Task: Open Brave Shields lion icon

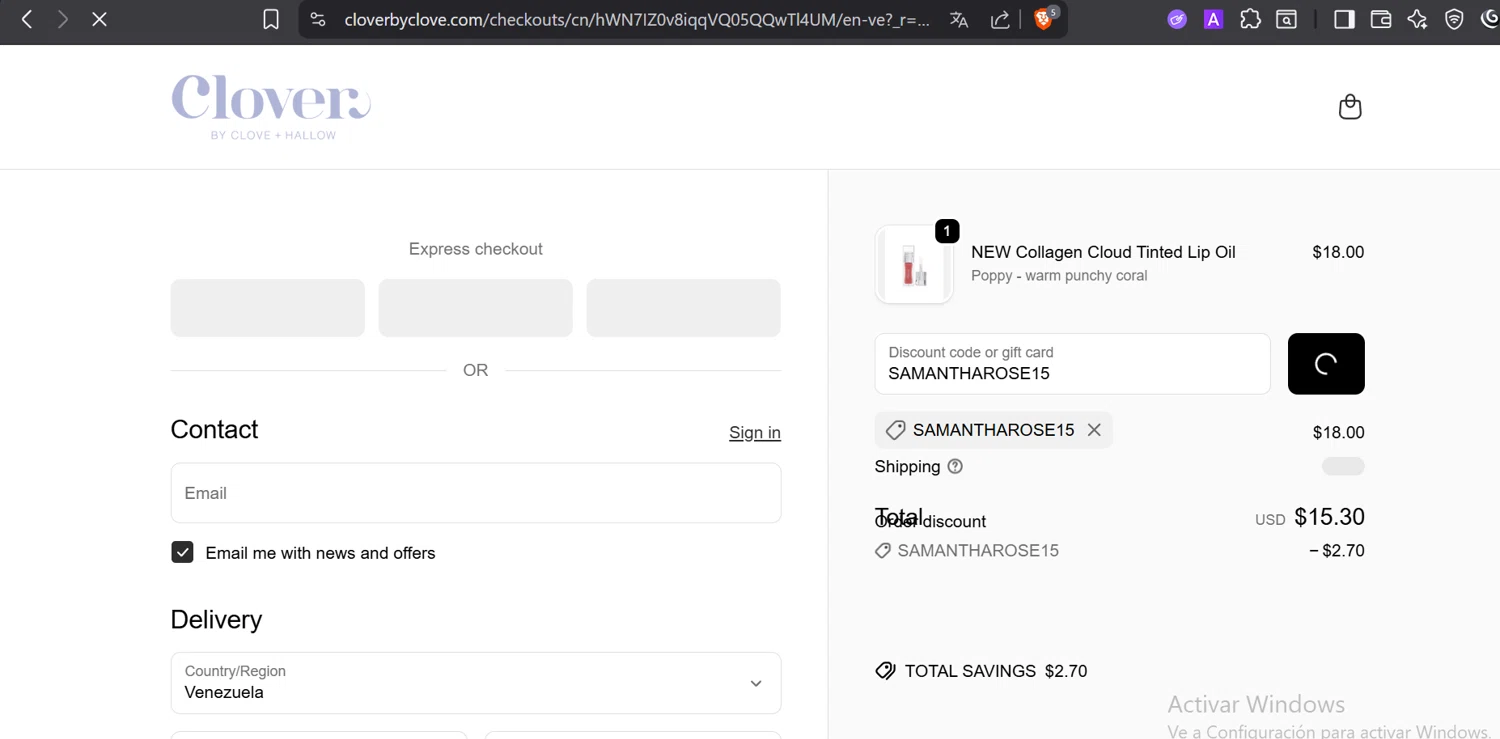Action: [1044, 18]
